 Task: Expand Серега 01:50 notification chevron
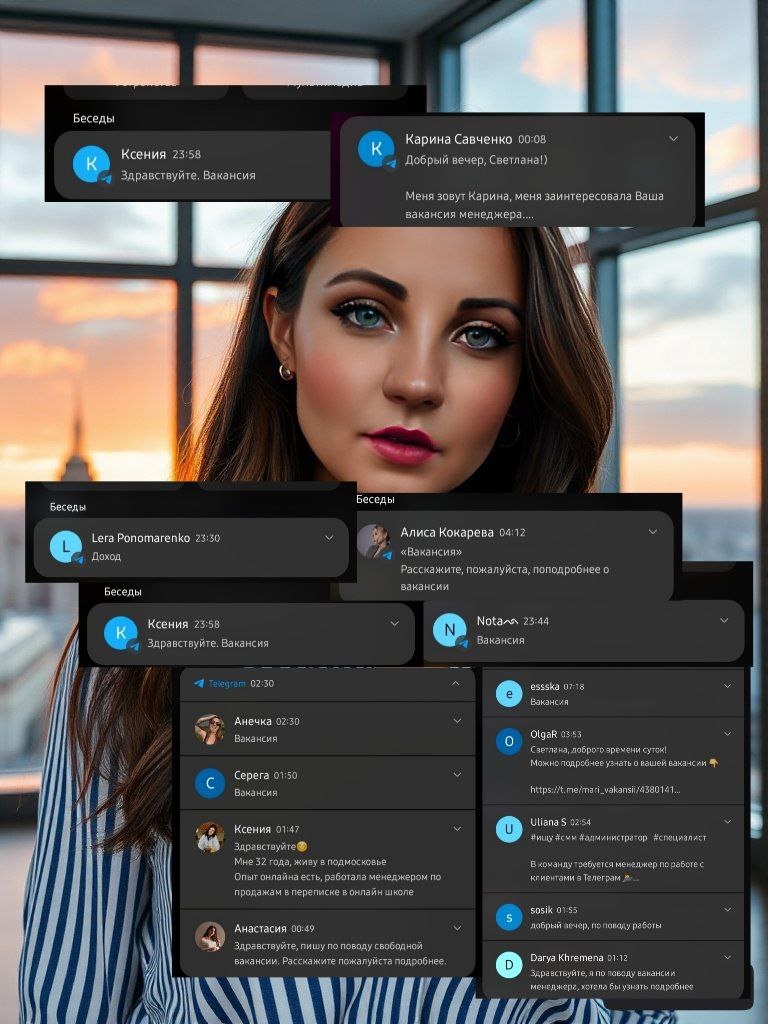[x=457, y=775]
